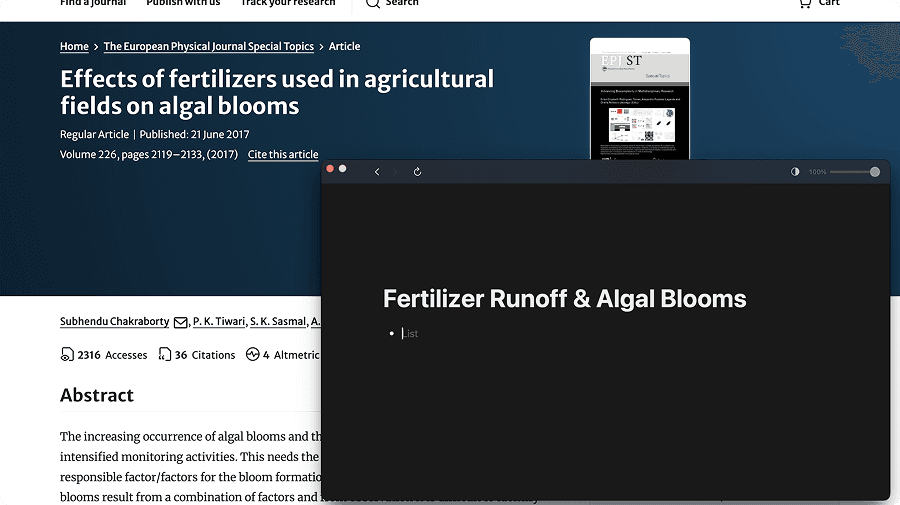Click 'Published: 21 June 2017' text
Image resolution: width=900 pixels, height=505 pixels.
pos(195,134)
